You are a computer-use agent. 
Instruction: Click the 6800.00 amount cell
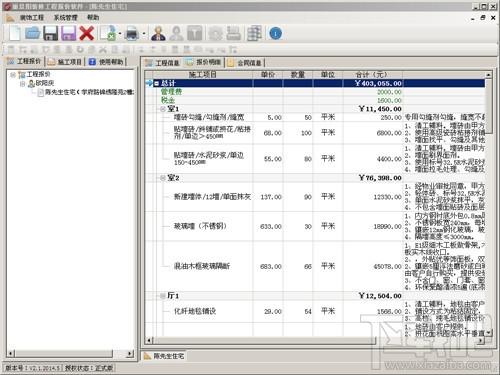point(372,133)
